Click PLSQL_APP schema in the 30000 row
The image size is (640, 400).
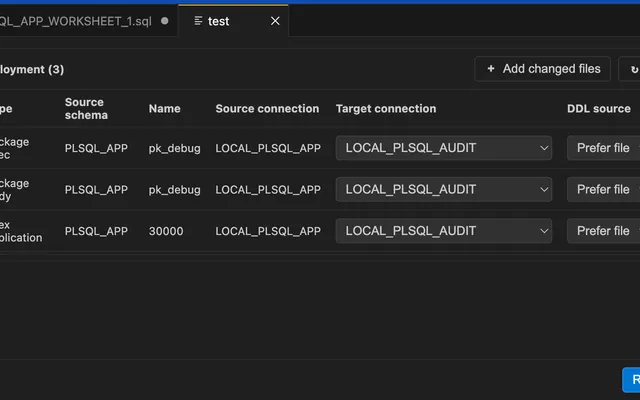96,231
